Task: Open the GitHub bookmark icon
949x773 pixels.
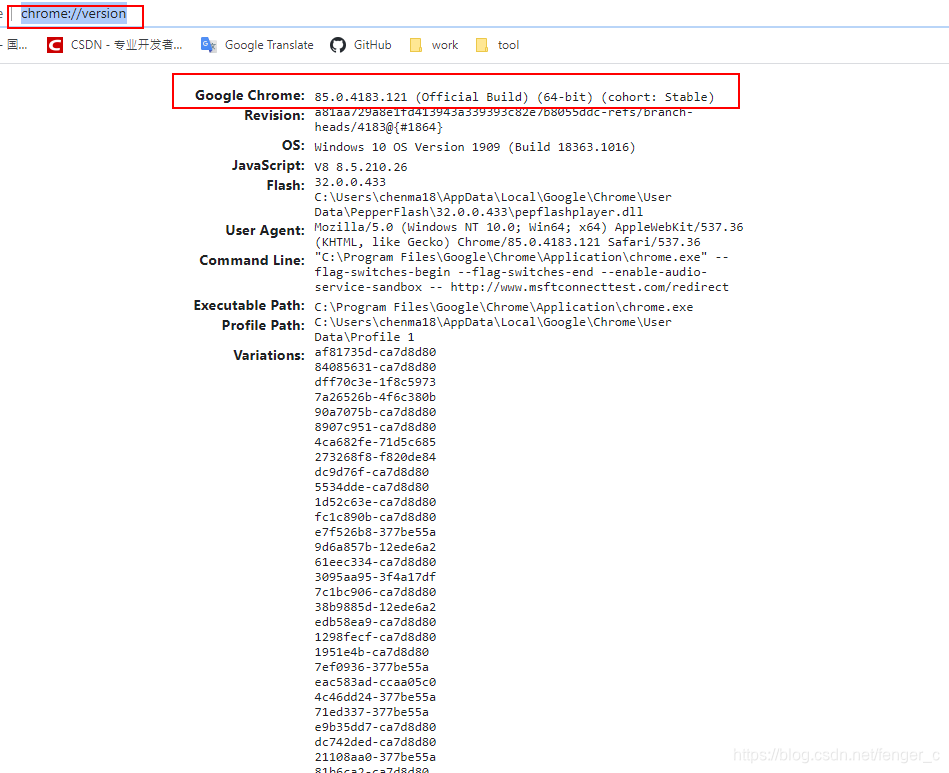Action: click(338, 45)
